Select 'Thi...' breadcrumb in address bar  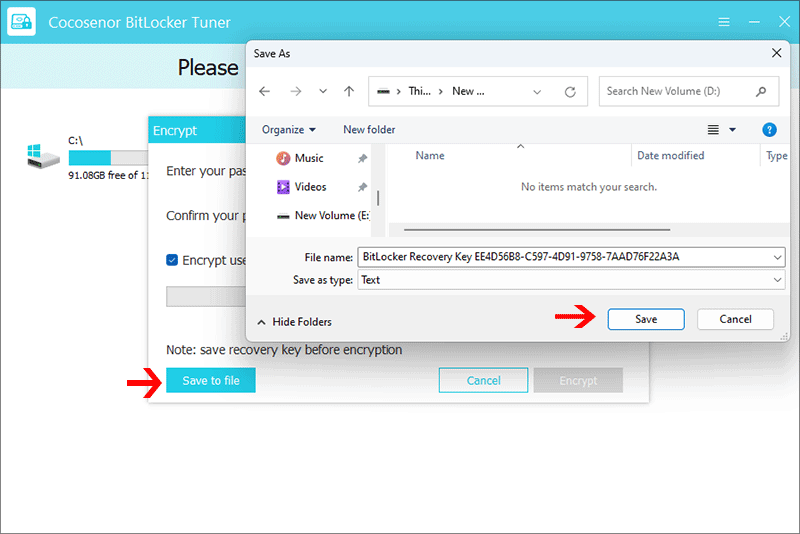[x=419, y=91]
